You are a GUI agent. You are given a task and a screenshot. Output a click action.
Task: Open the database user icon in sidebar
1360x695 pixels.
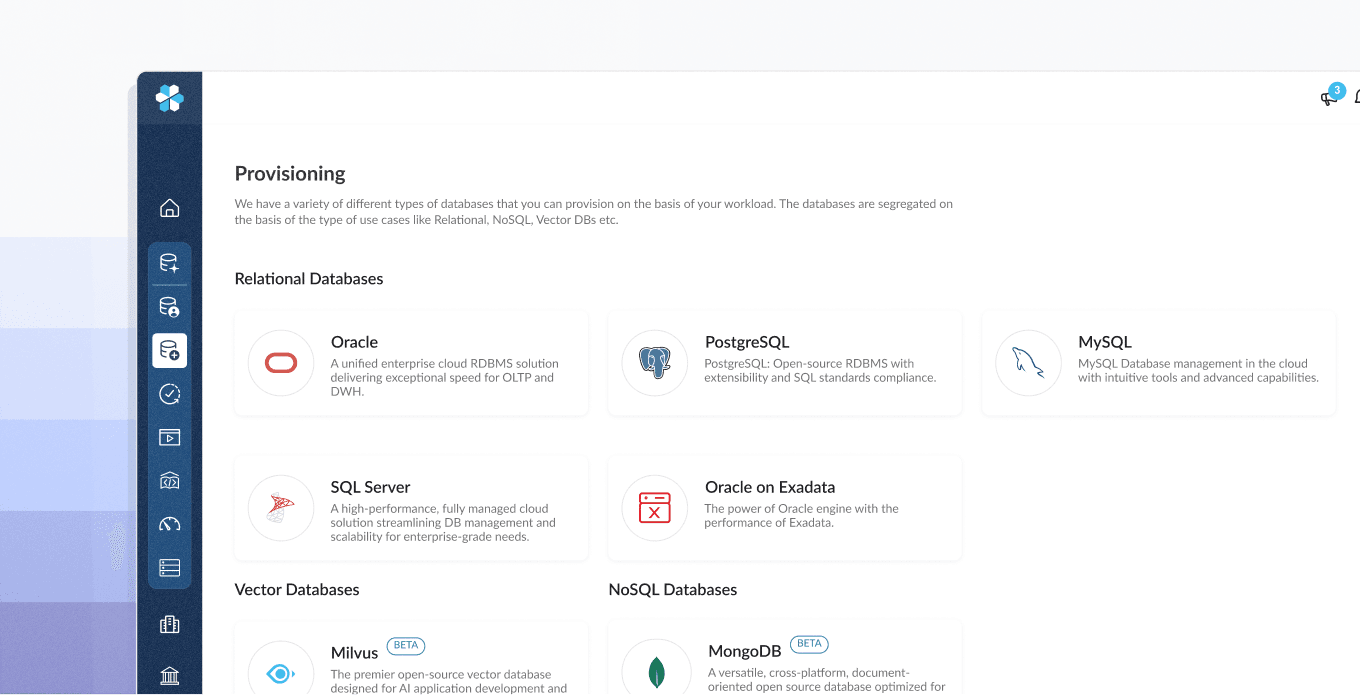[x=169, y=307]
